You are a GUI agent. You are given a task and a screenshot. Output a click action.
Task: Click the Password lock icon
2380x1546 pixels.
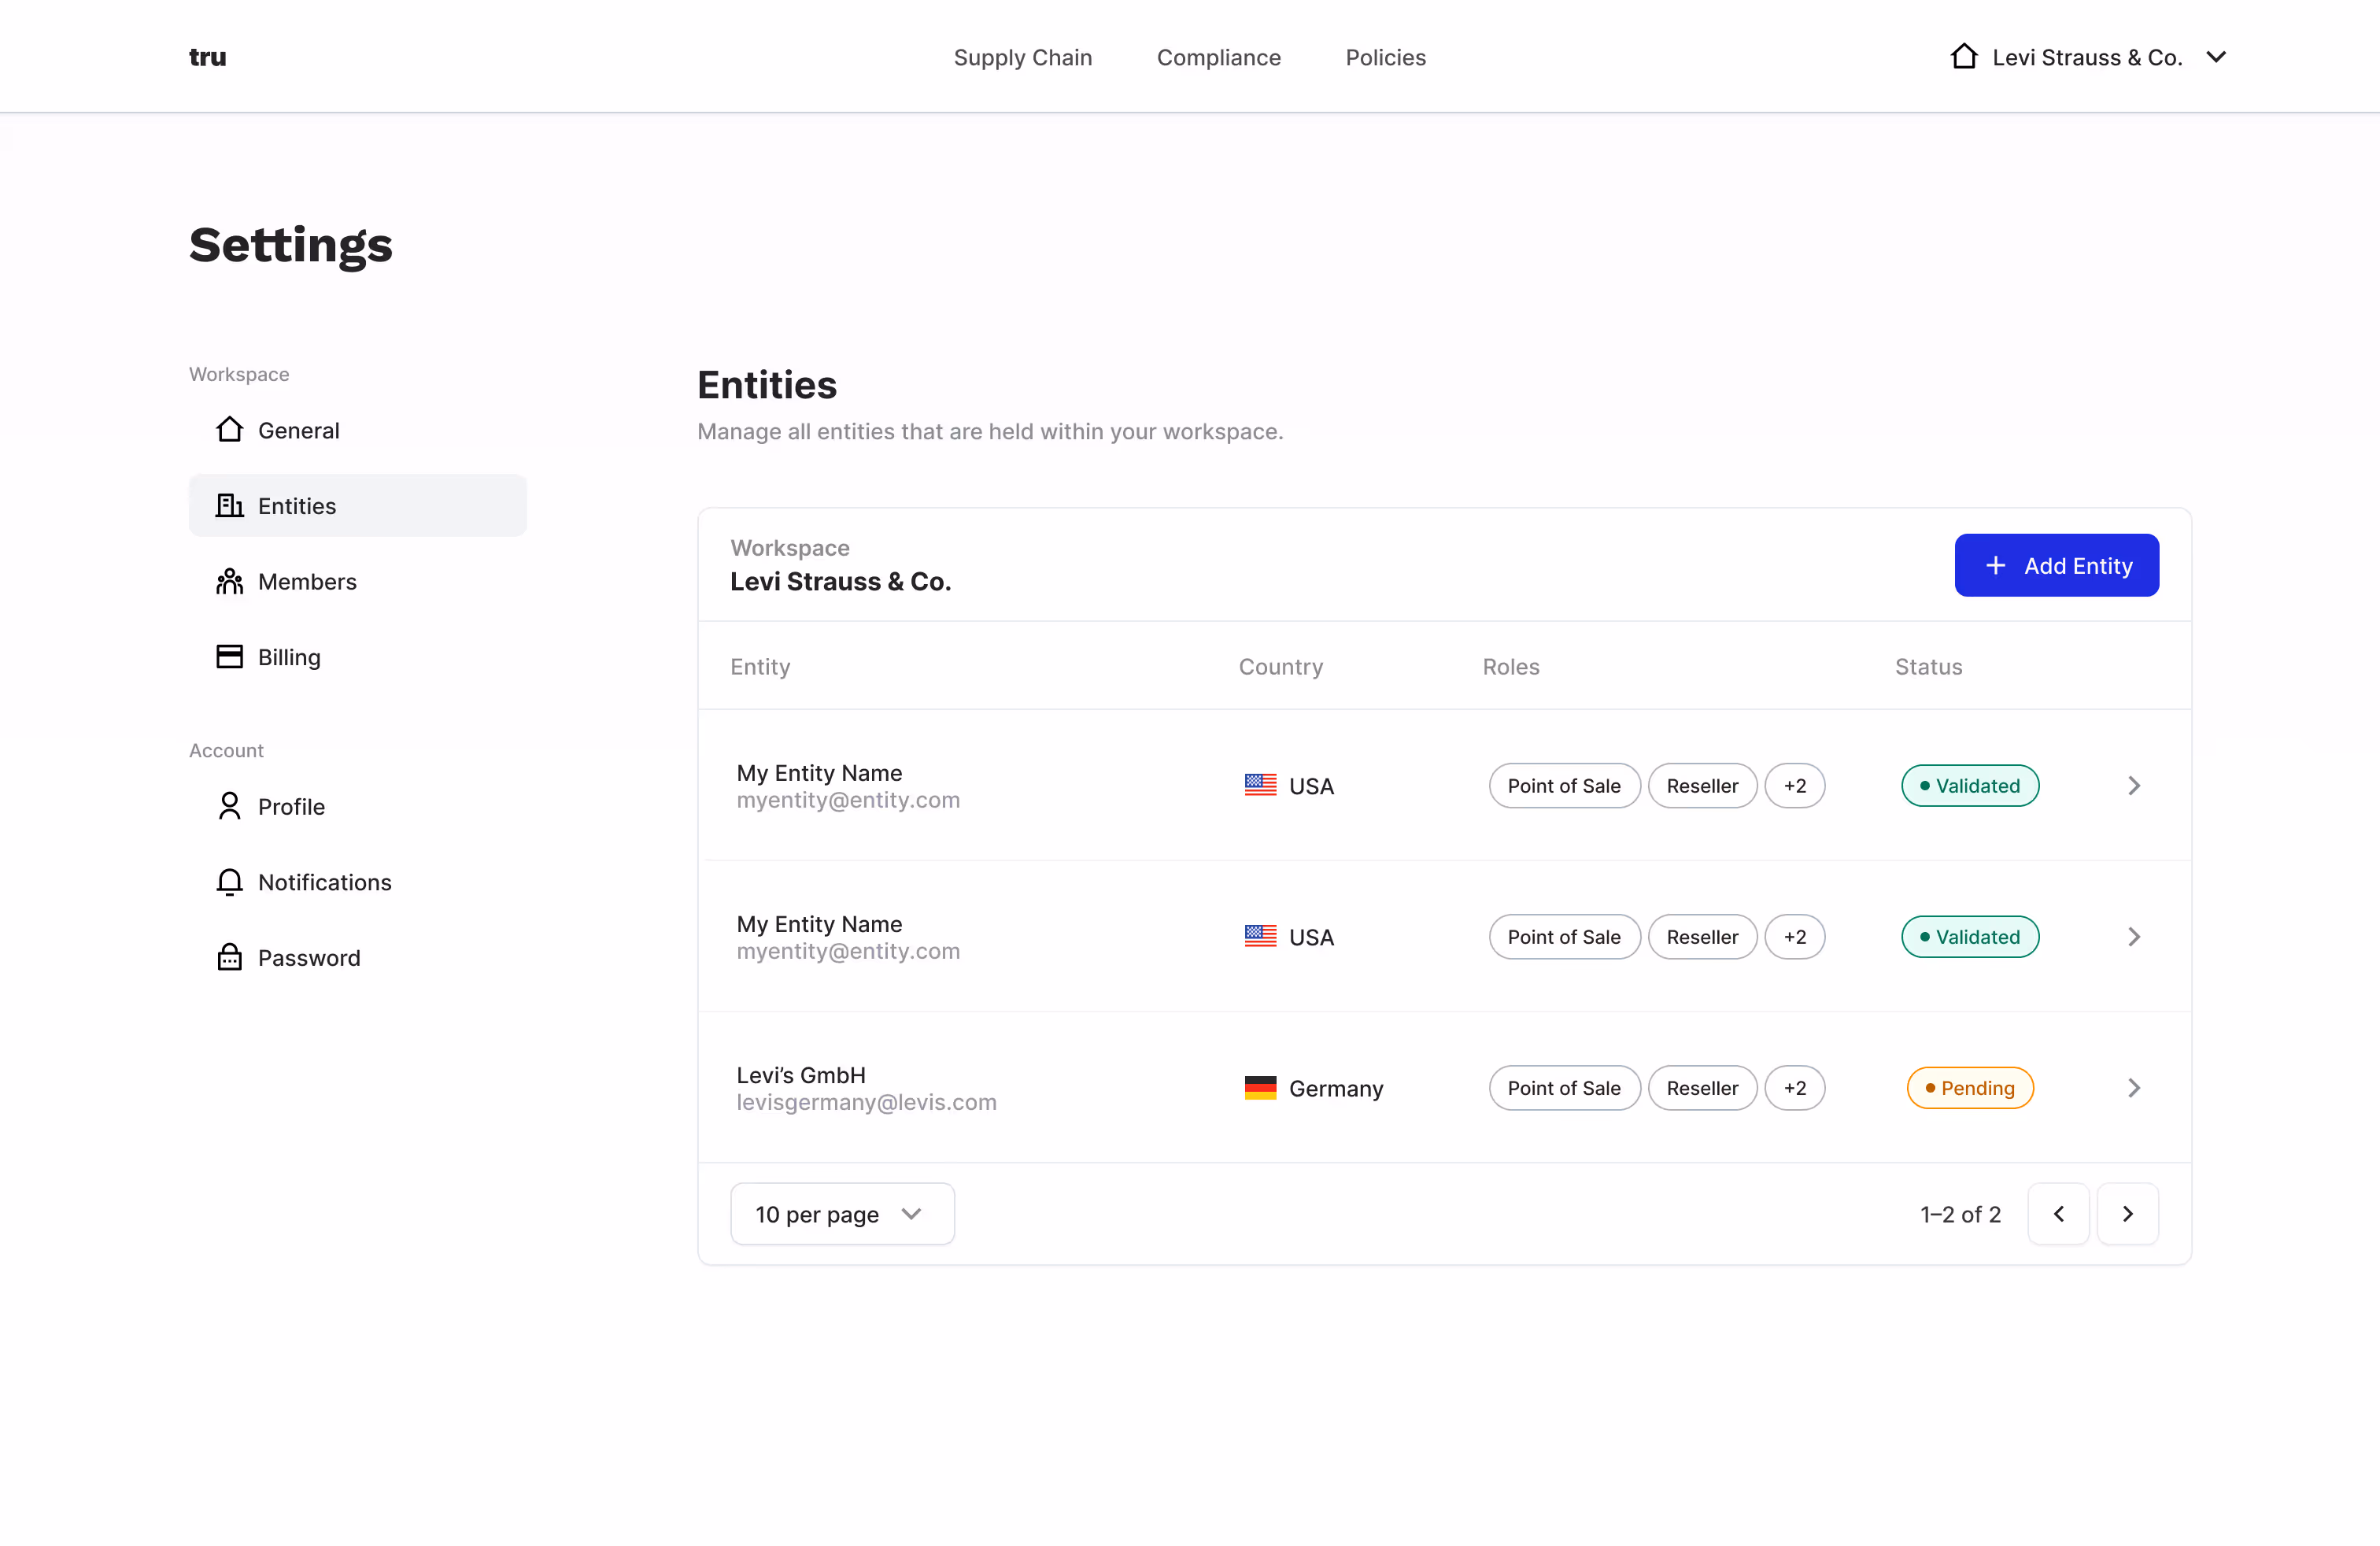tap(229, 956)
